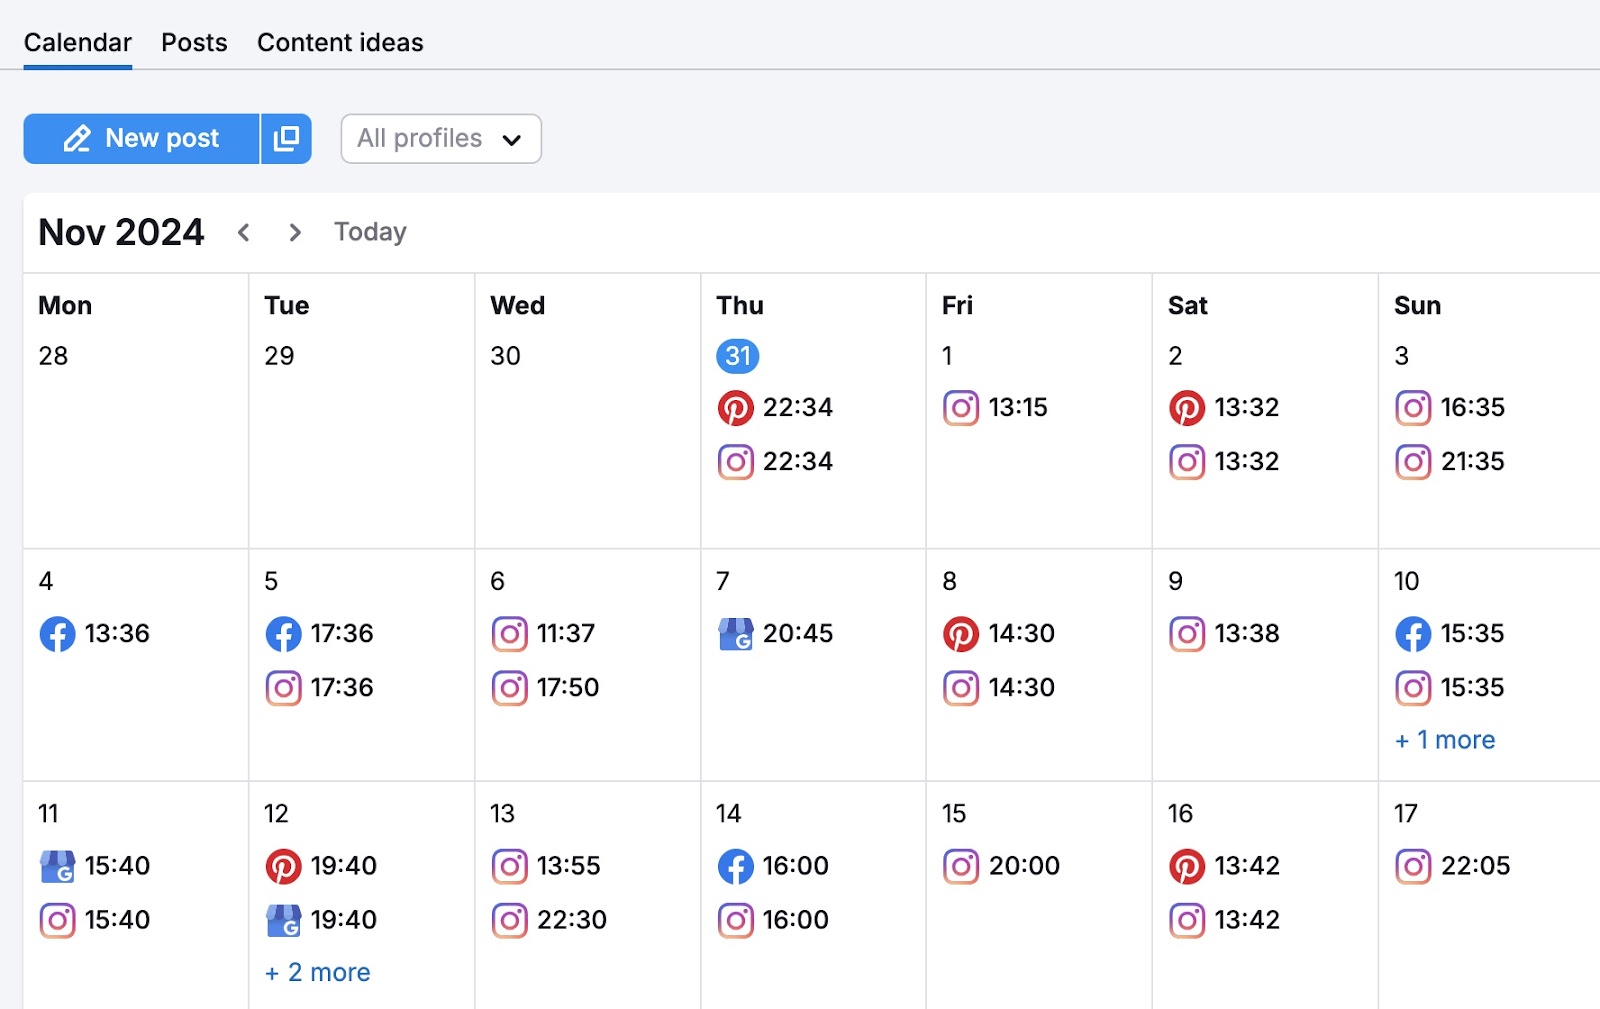
Task: Open the Content ideas tab
Action: [339, 42]
